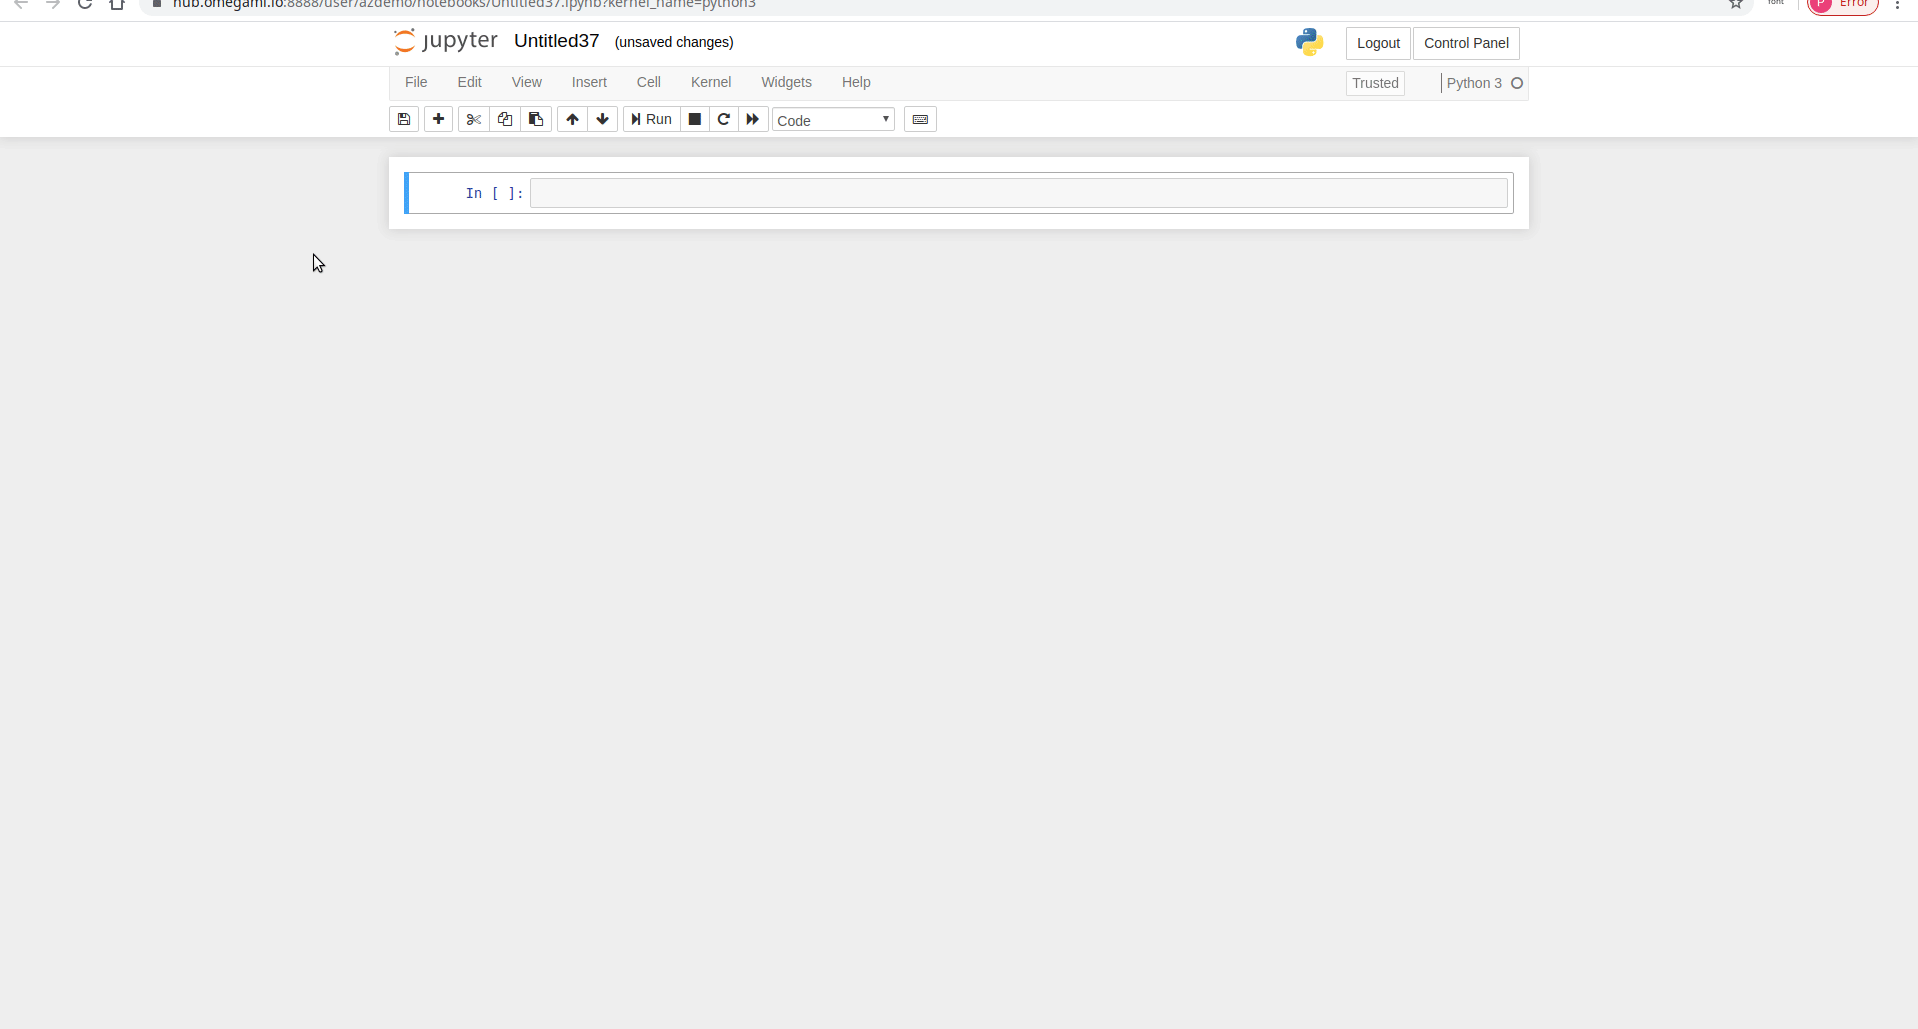
Task: Open the Cell menu
Action: tap(649, 82)
